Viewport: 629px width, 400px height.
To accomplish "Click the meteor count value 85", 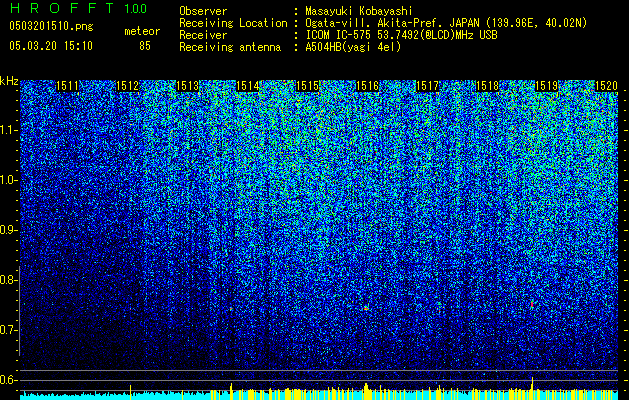I will coord(145,46).
